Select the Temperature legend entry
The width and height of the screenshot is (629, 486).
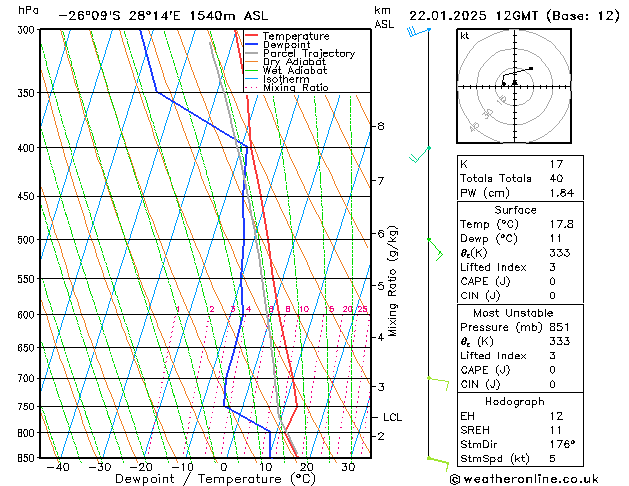297,36
